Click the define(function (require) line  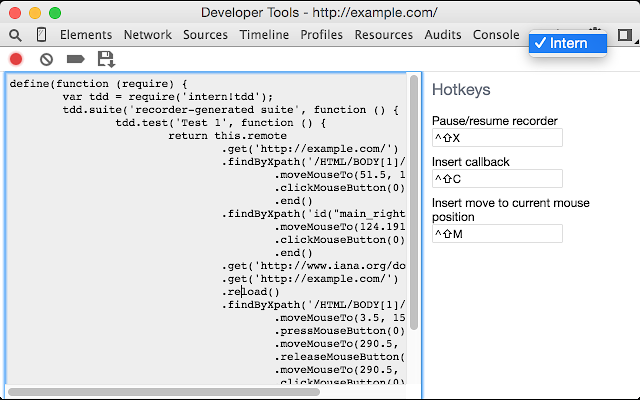(x=98, y=84)
